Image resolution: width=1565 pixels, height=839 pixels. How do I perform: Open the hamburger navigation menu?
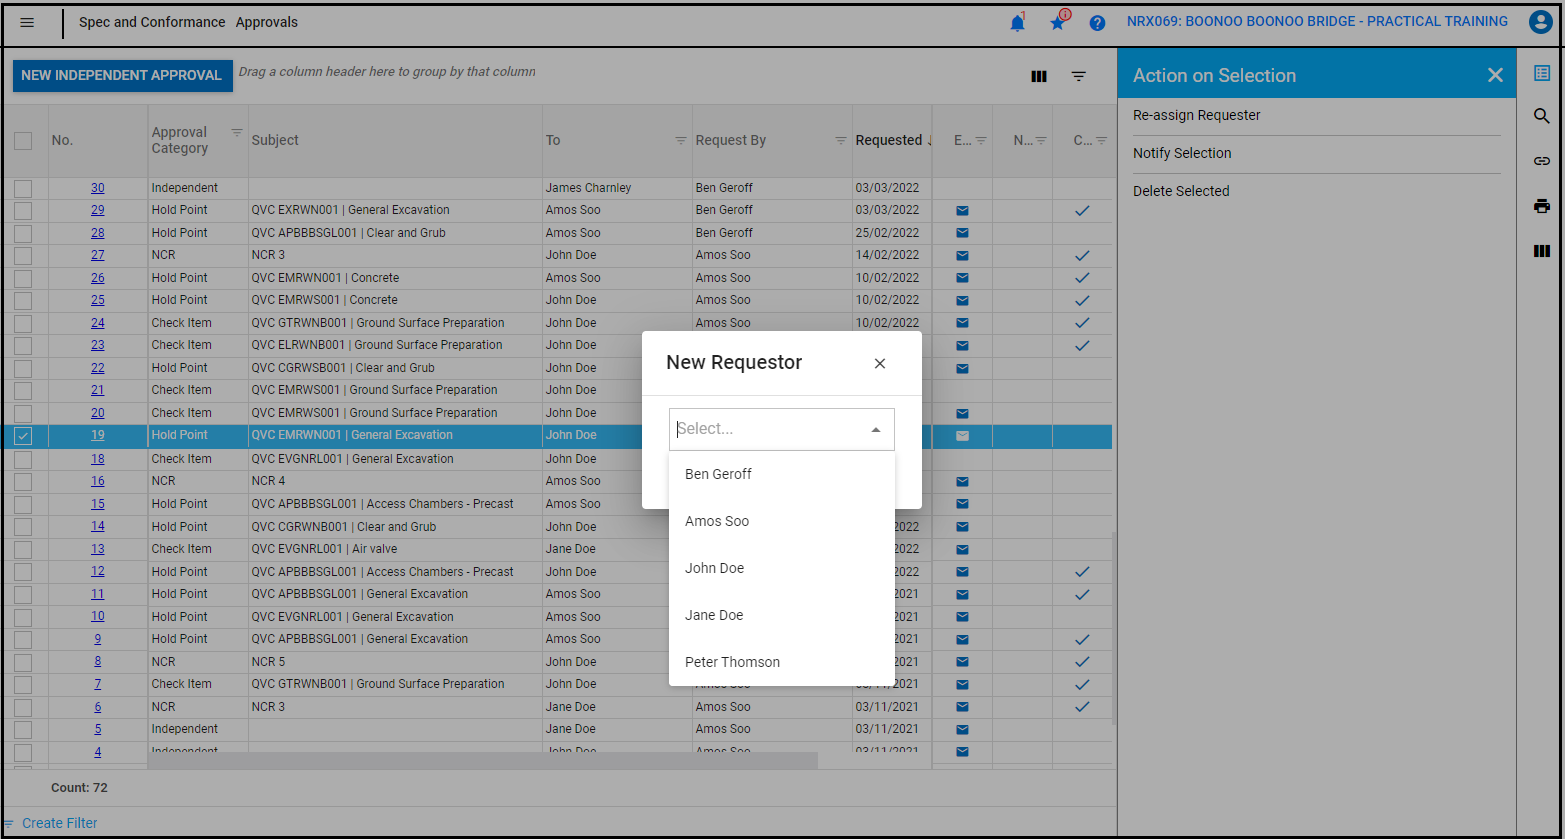27,22
